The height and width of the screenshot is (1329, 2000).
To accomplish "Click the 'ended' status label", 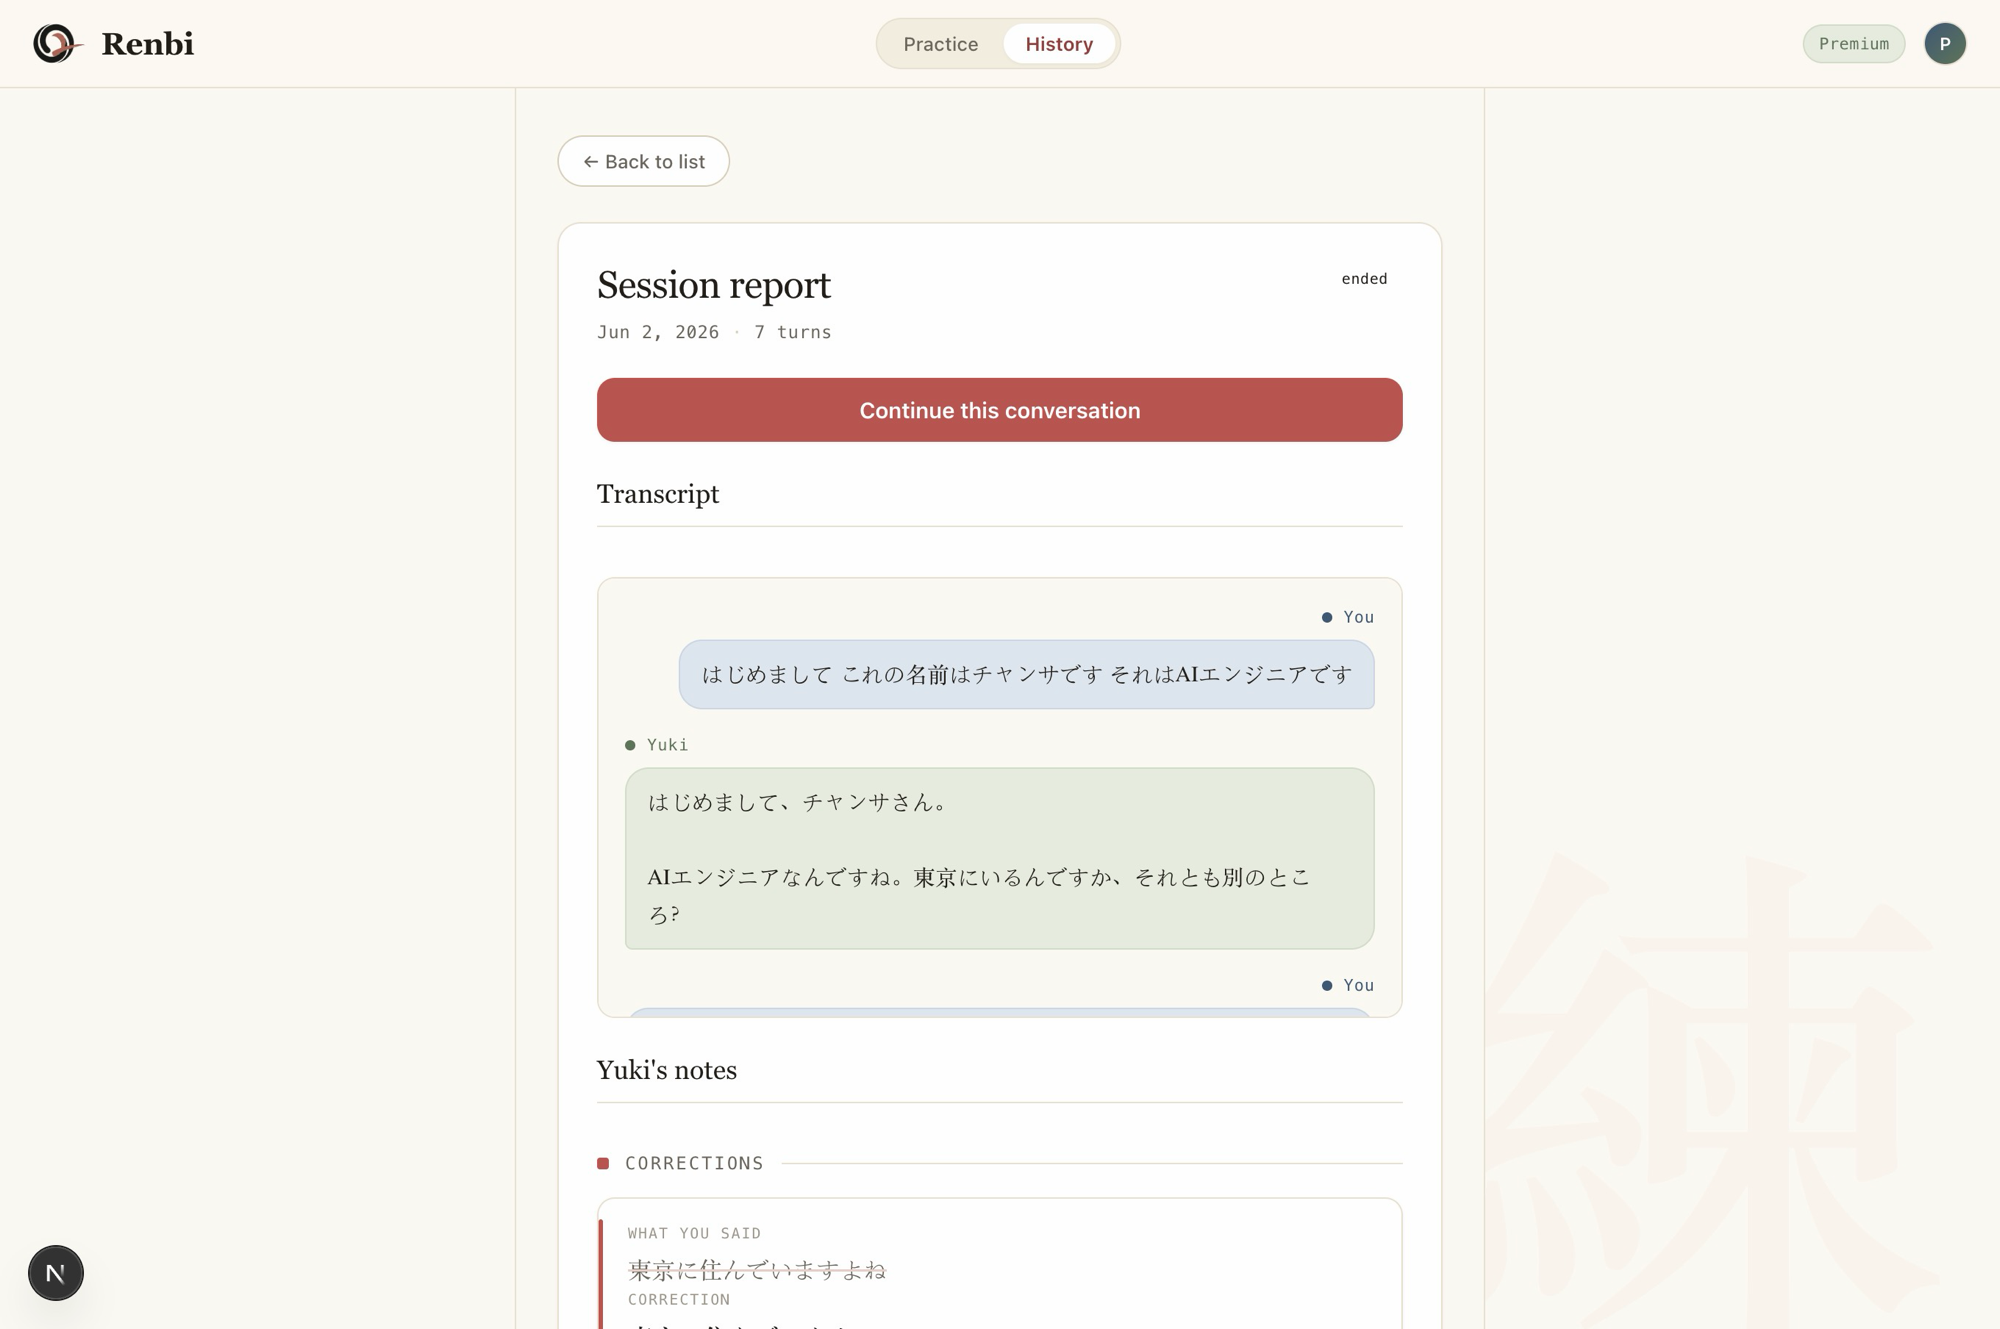I will pos(1364,279).
